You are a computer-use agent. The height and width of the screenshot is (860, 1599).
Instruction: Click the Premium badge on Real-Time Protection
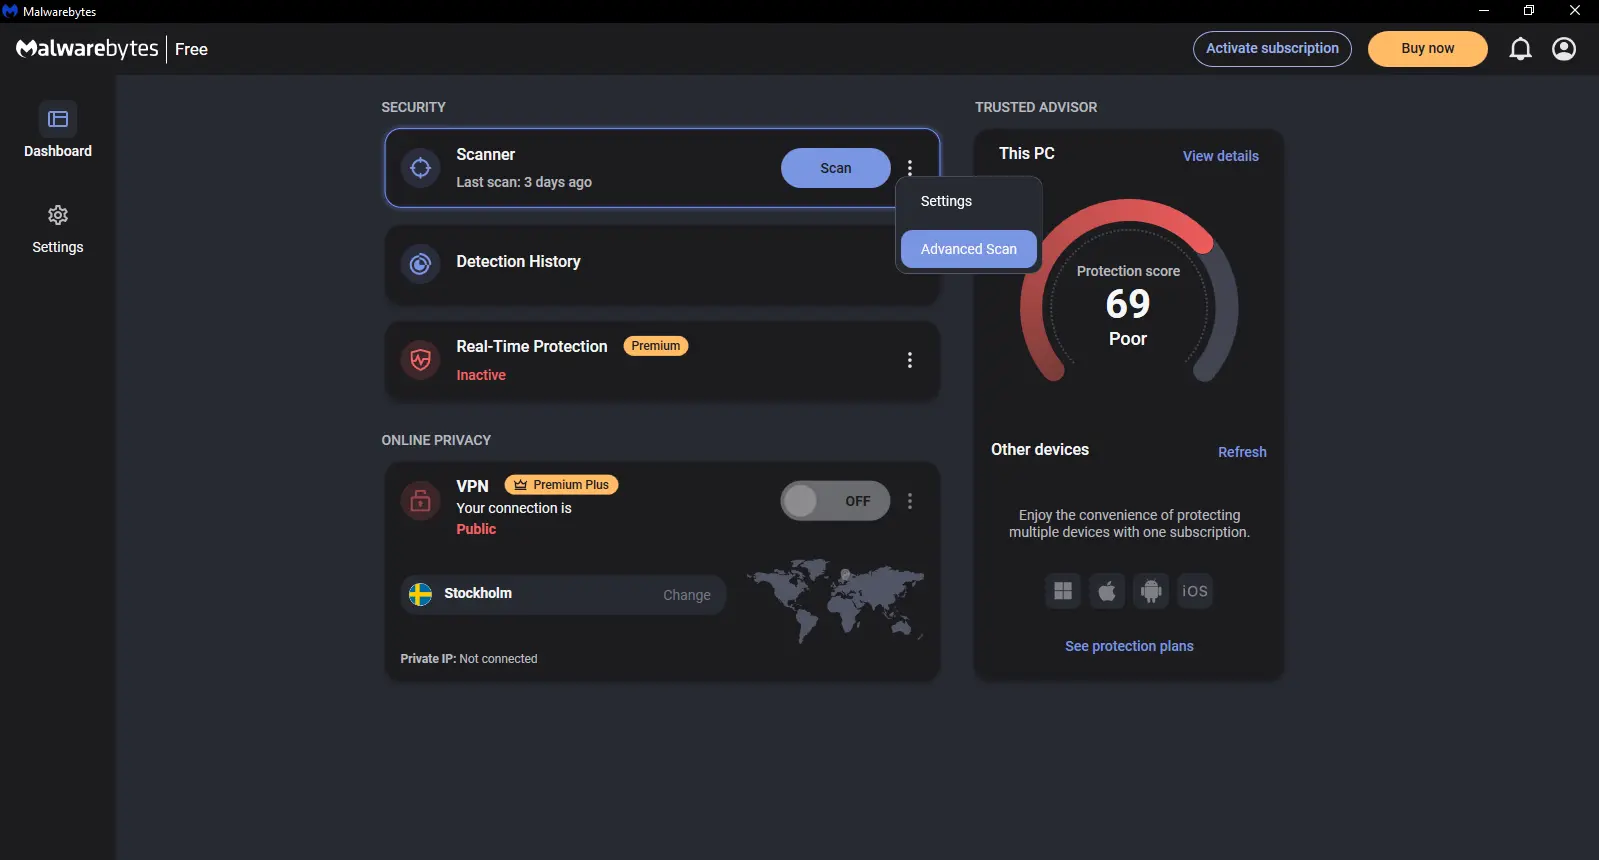[655, 346]
